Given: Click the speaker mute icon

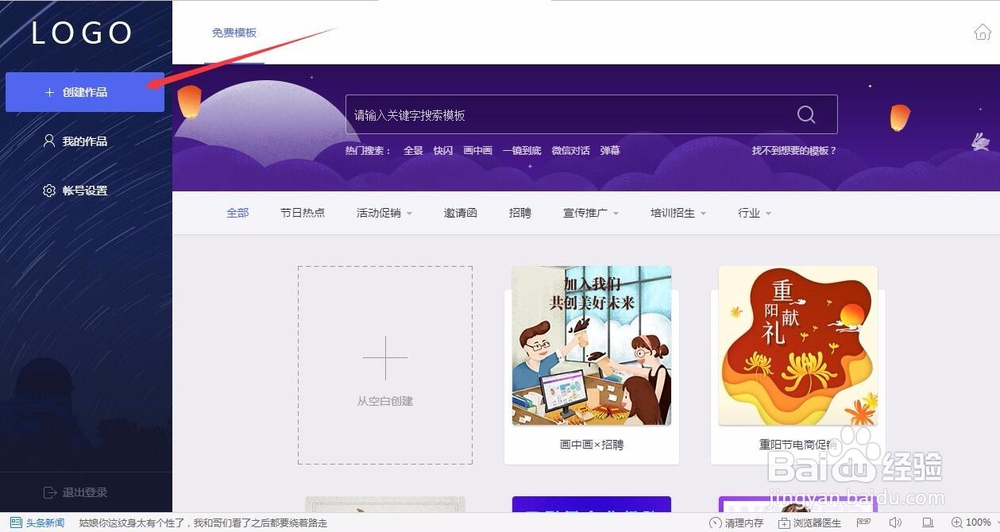Looking at the screenshot, I should (895, 522).
